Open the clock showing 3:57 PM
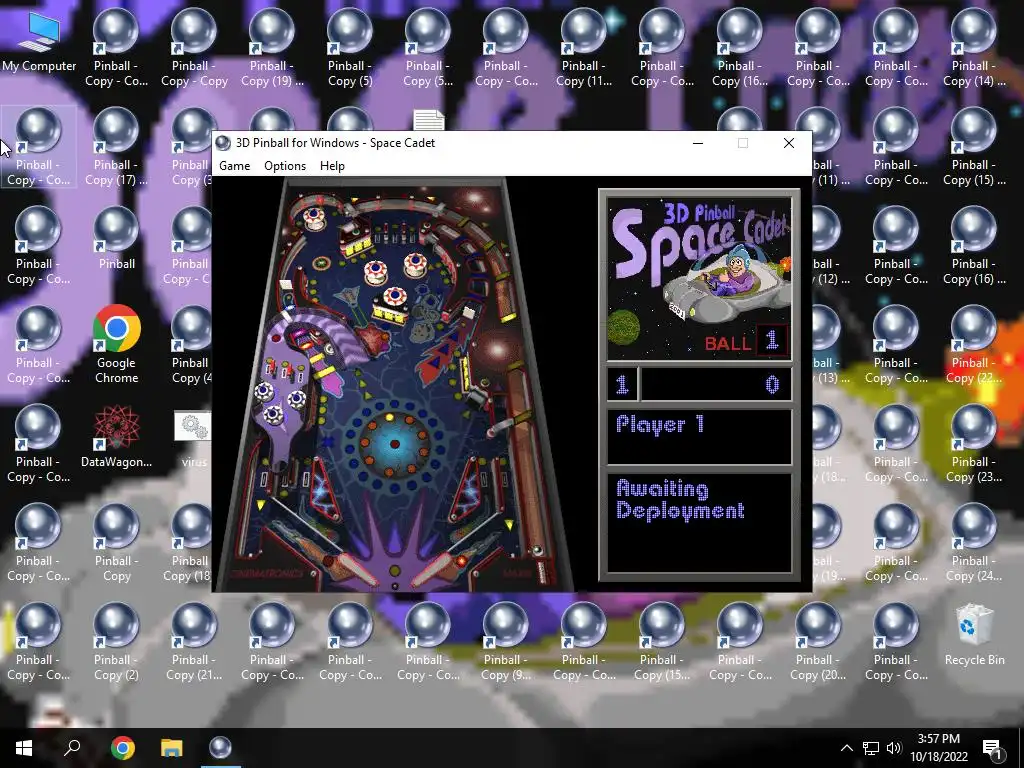1024x768 pixels. pos(939,748)
